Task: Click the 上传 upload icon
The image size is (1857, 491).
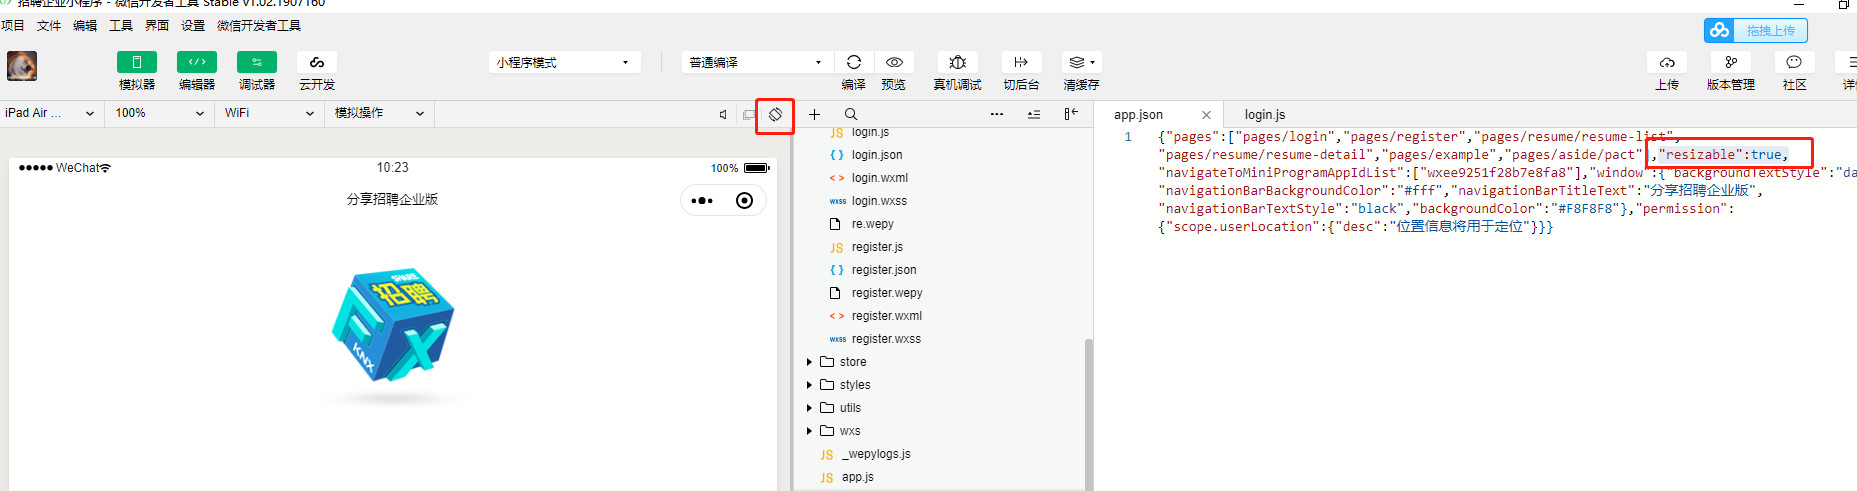Action: pos(1667,62)
